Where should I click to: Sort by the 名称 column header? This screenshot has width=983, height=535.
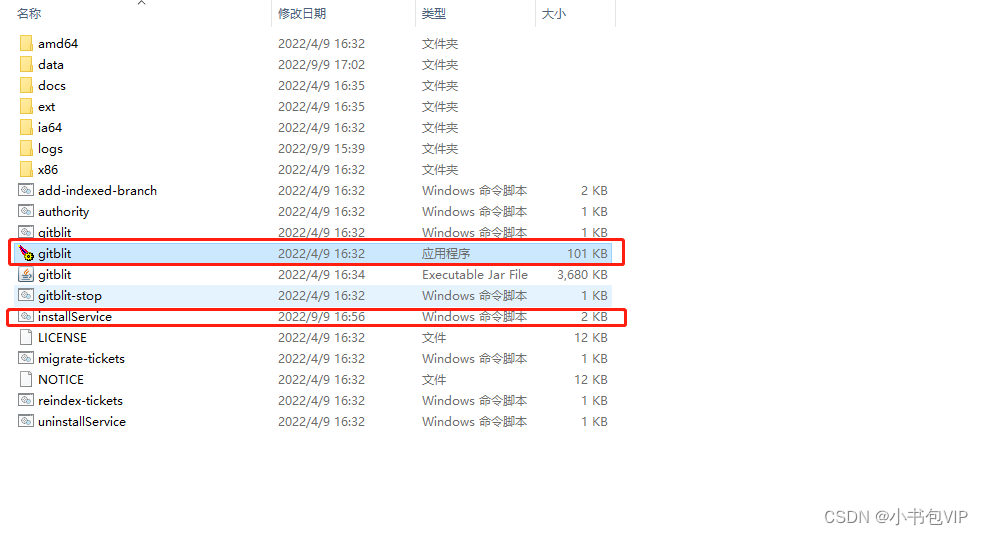[29, 13]
